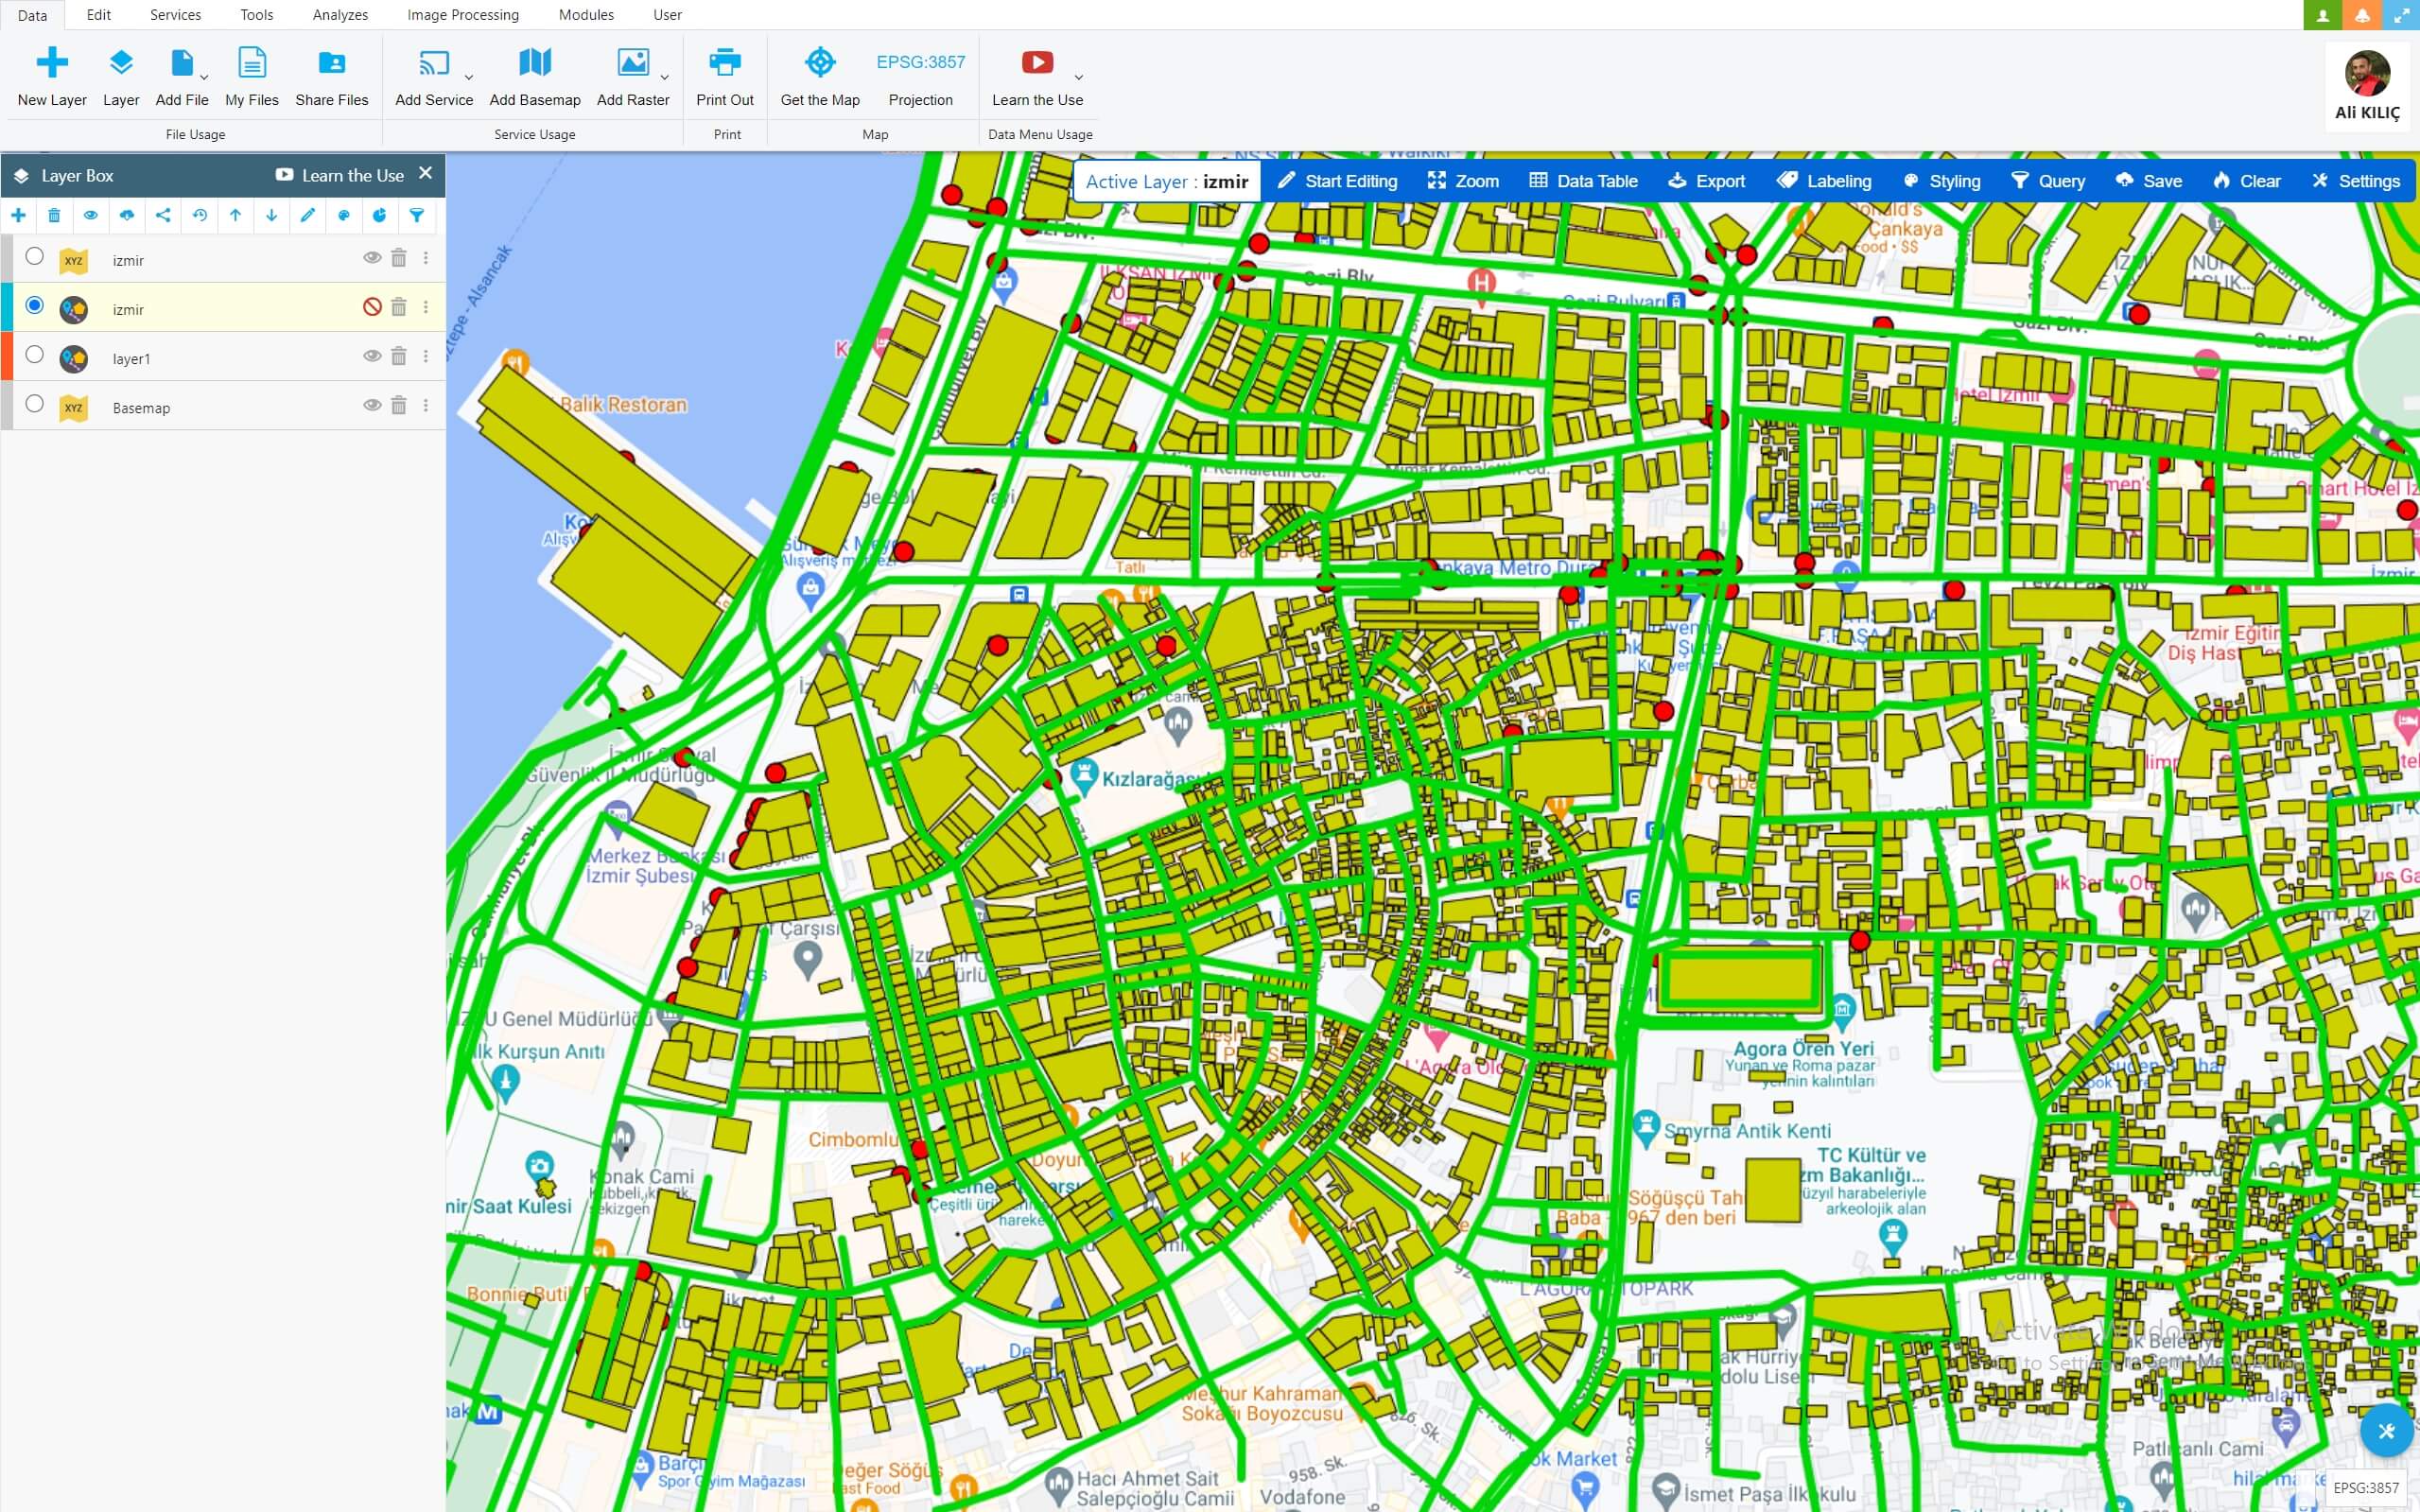Open the Layer stack icon in ribbon
This screenshot has height=1512, width=2420.
(x=121, y=62)
